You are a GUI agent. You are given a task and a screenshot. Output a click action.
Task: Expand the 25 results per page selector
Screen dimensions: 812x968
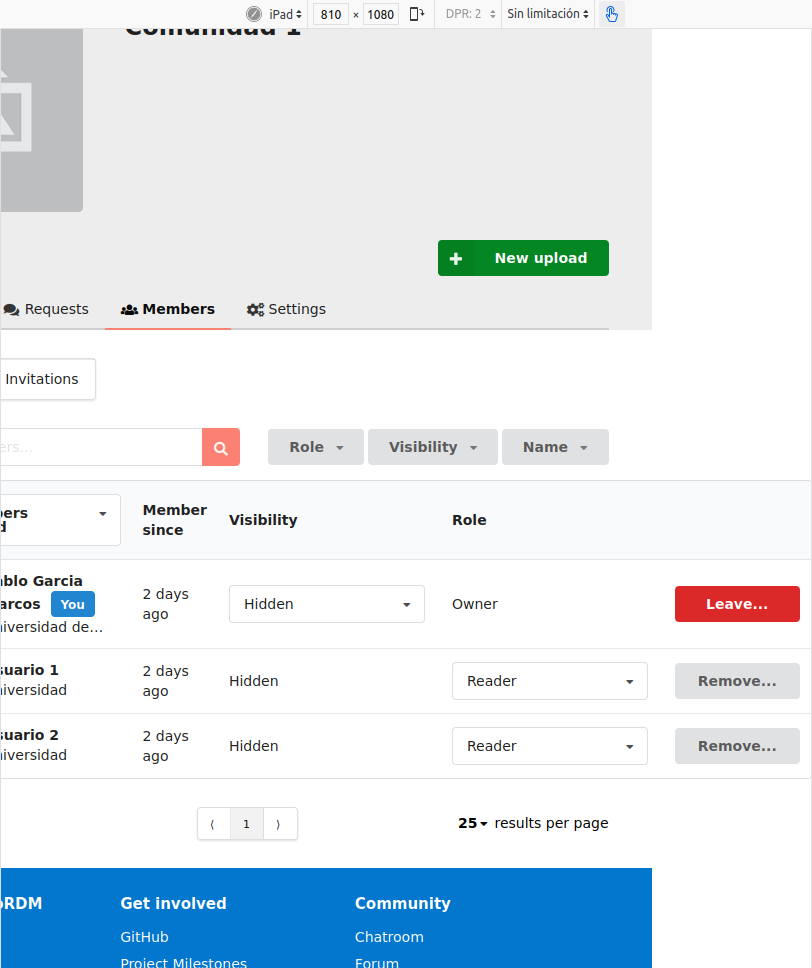tap(471, 823)
